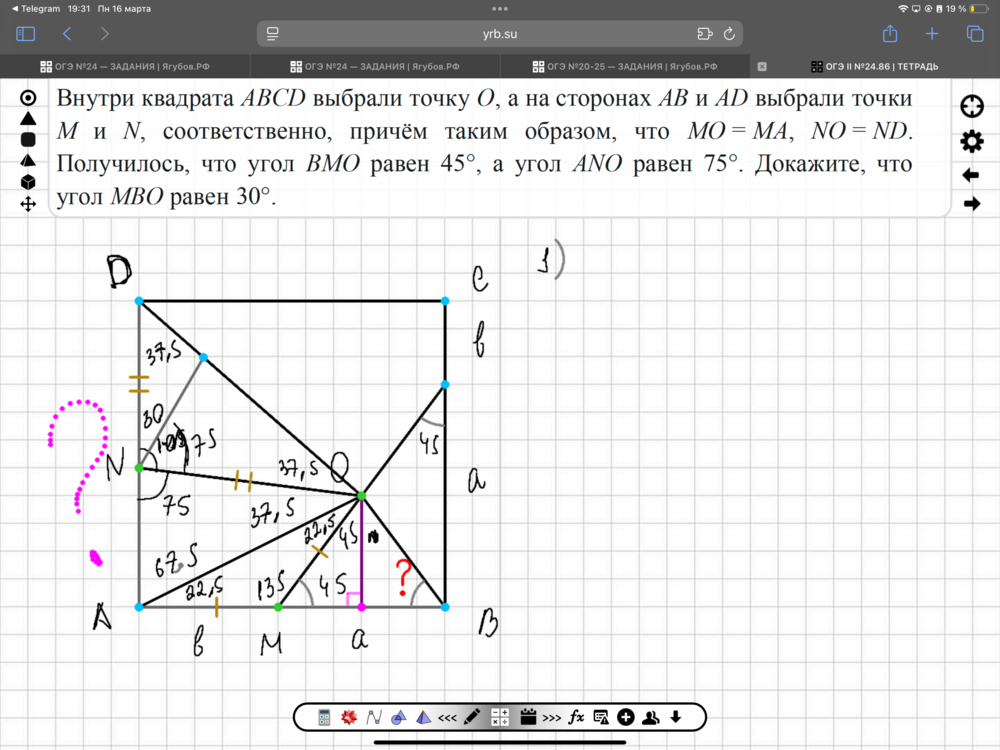Select the pencil drawing tool
Viewport: 1000px width, 750px height.
(473, 717)
